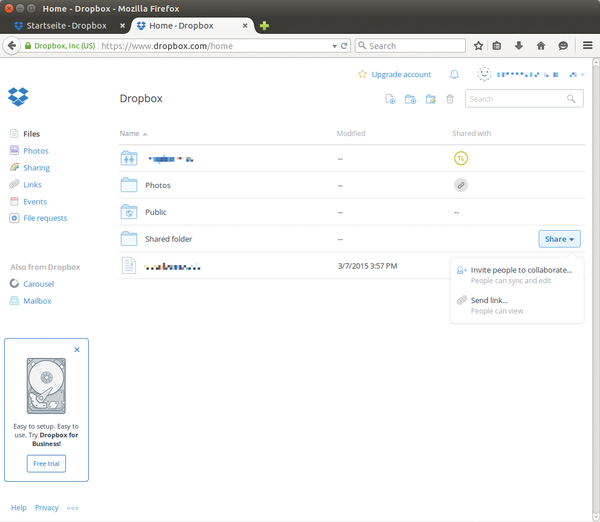Sort by Name column header

pos(133,134)
